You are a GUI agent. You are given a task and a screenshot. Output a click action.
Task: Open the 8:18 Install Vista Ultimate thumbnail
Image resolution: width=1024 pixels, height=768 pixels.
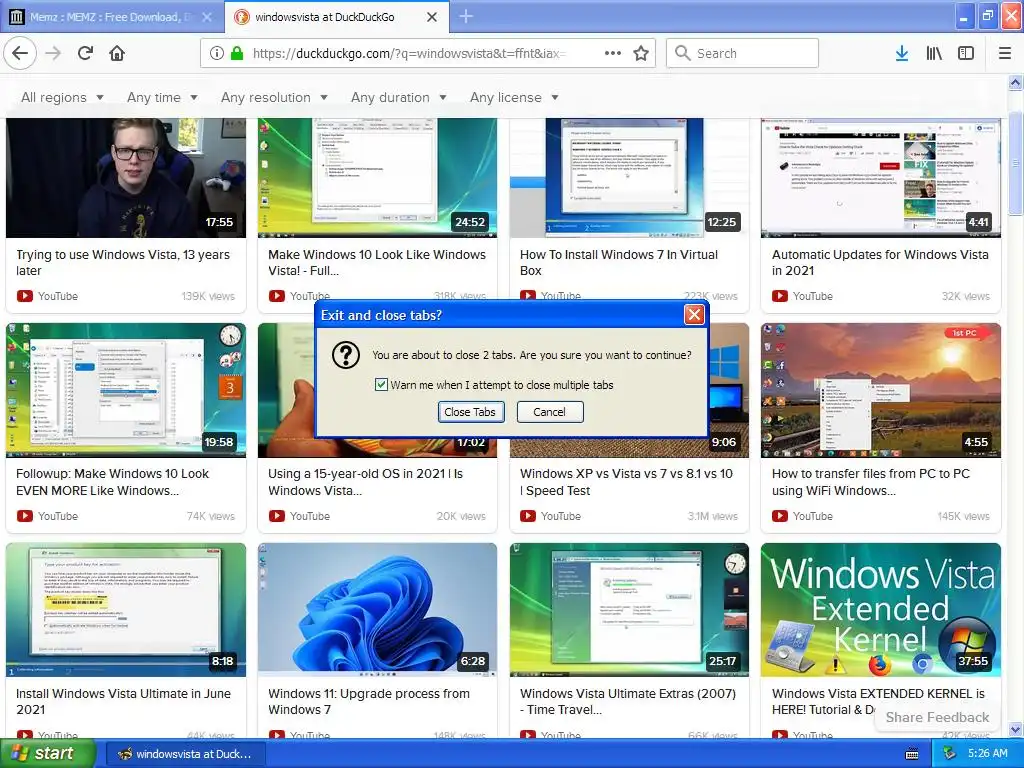coord(126,610)
